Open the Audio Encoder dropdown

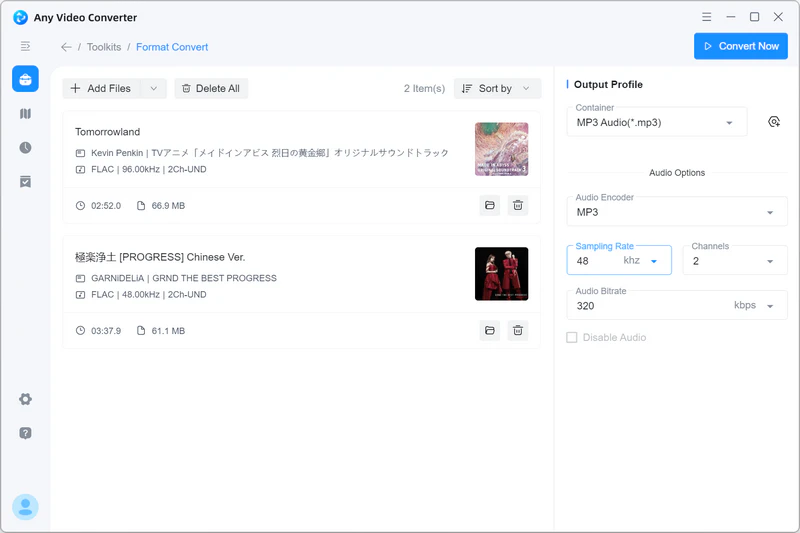677,212
